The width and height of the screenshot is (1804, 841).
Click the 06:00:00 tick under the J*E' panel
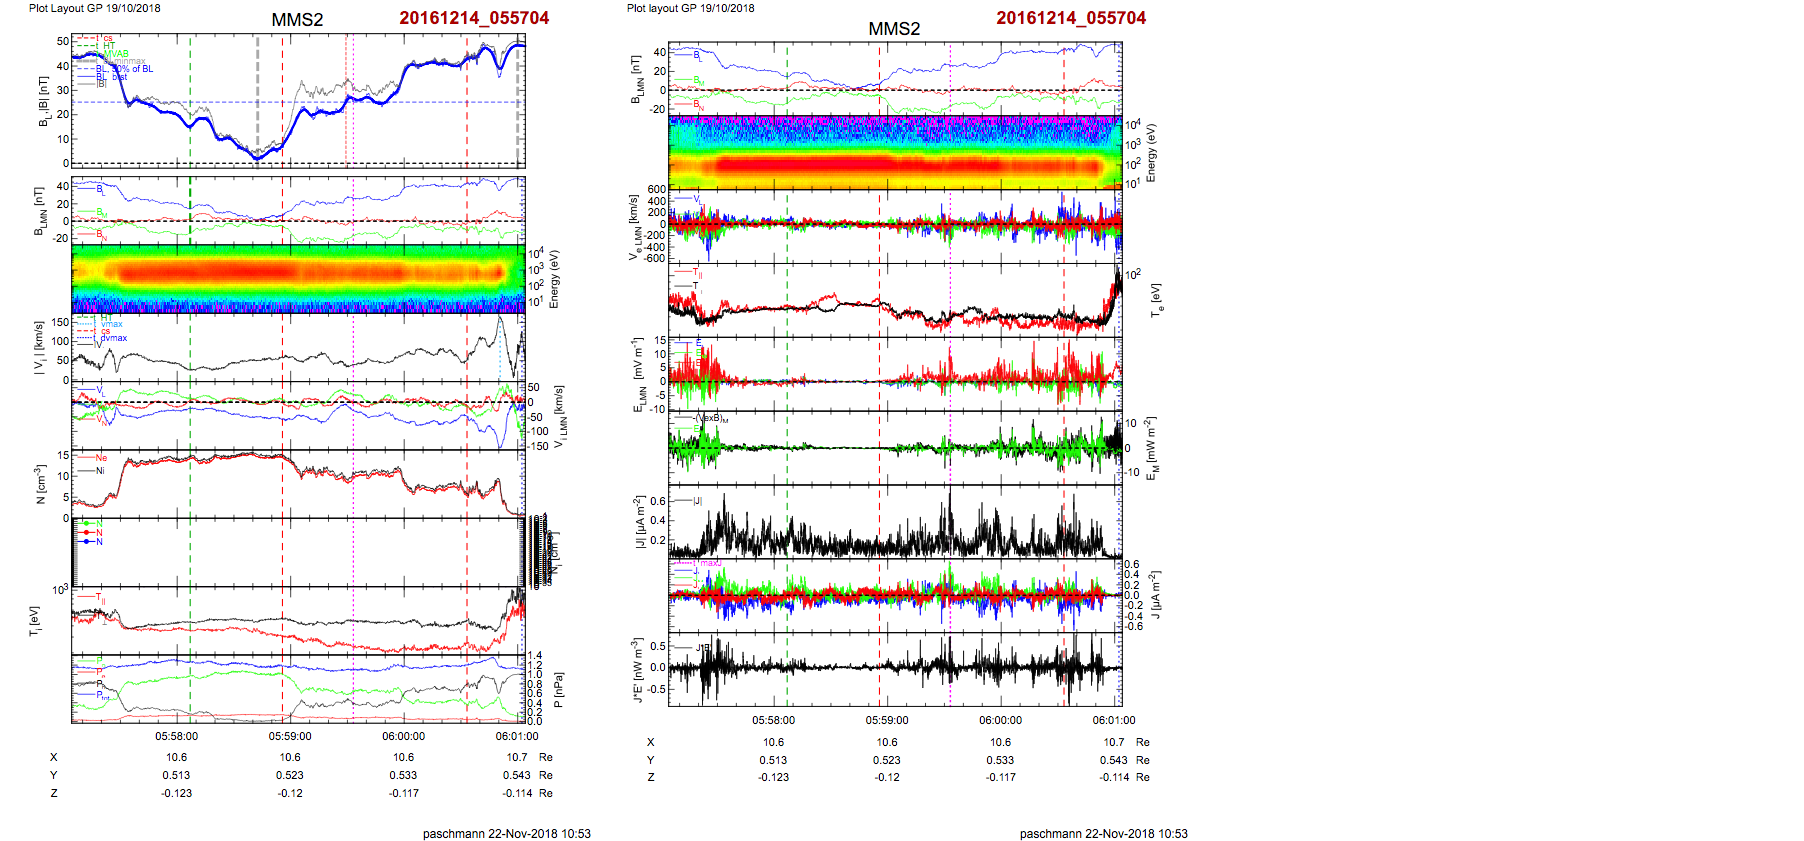1000,720
